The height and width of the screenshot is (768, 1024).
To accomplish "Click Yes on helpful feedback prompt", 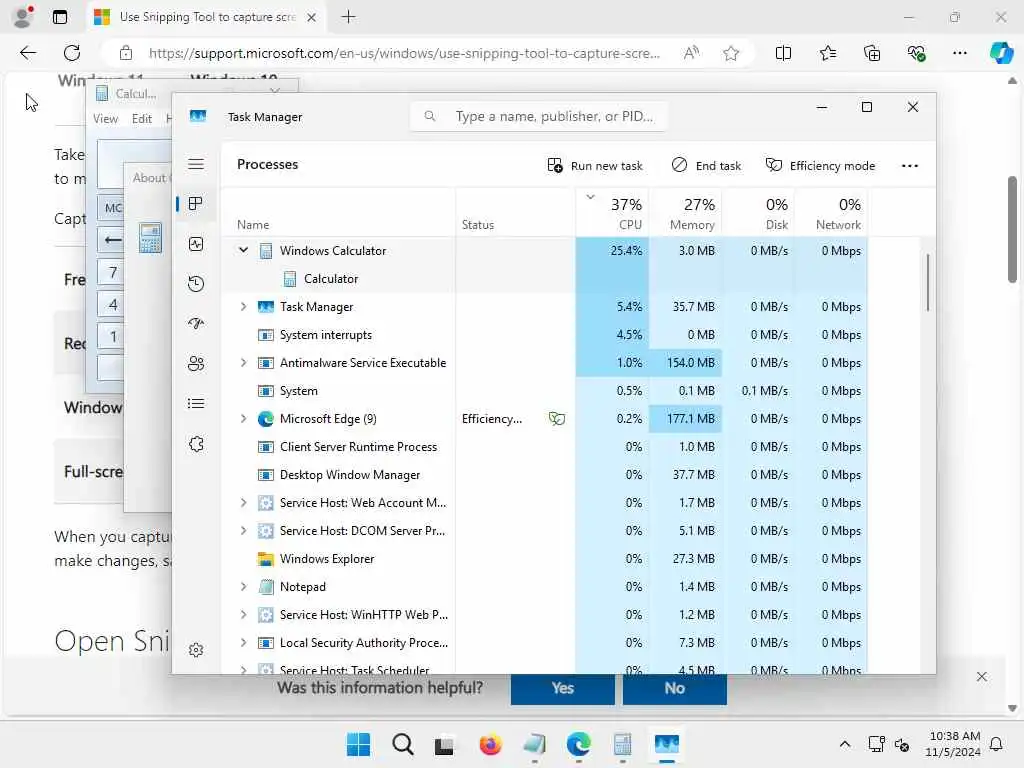I will (562, 688).
